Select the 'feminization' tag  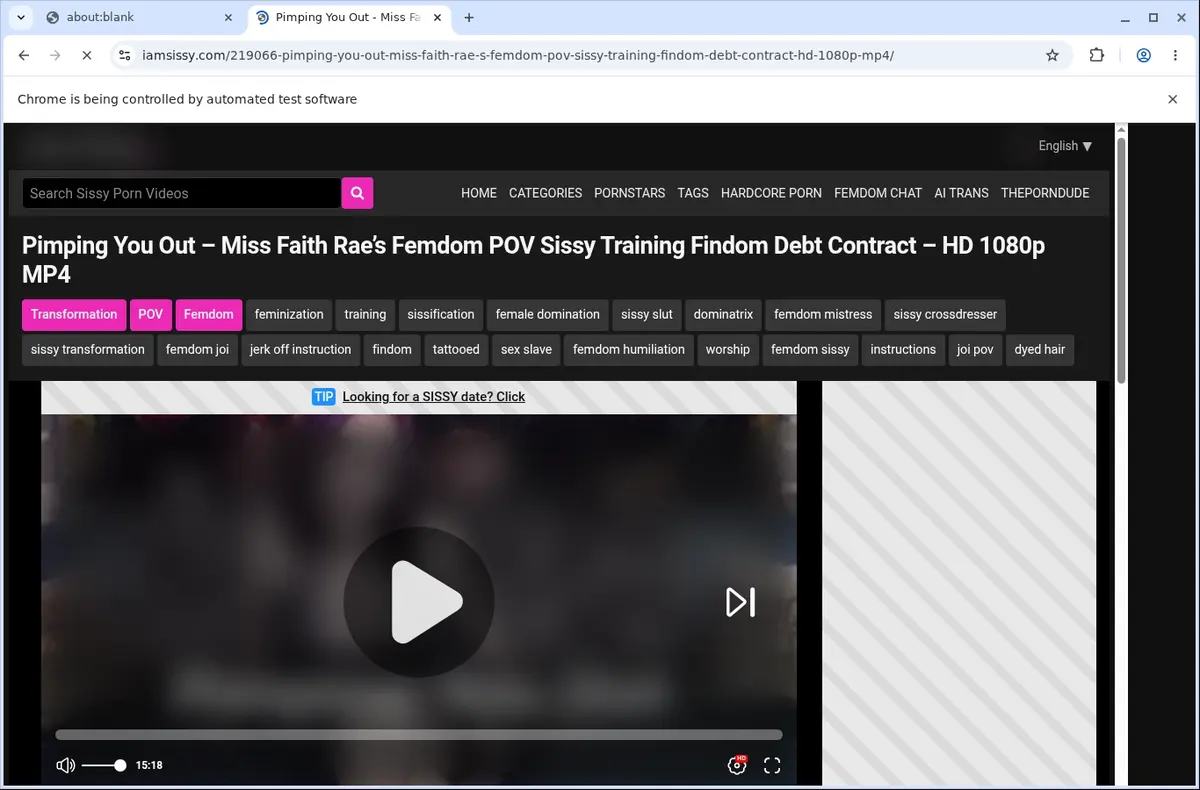pyautogui.click(x=289, y=314)
